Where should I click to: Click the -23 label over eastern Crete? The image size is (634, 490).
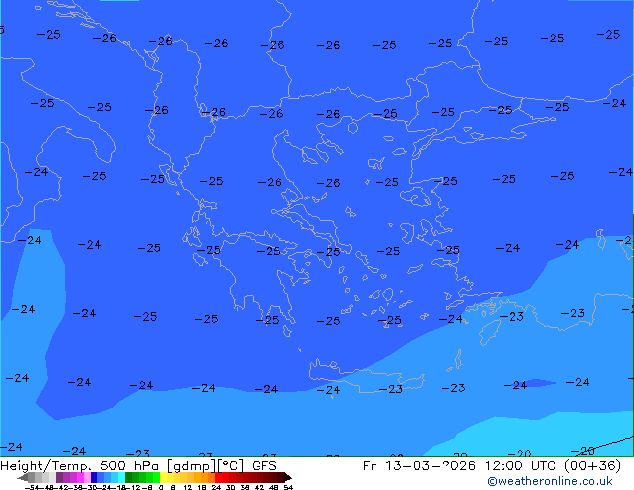[391, 389]
